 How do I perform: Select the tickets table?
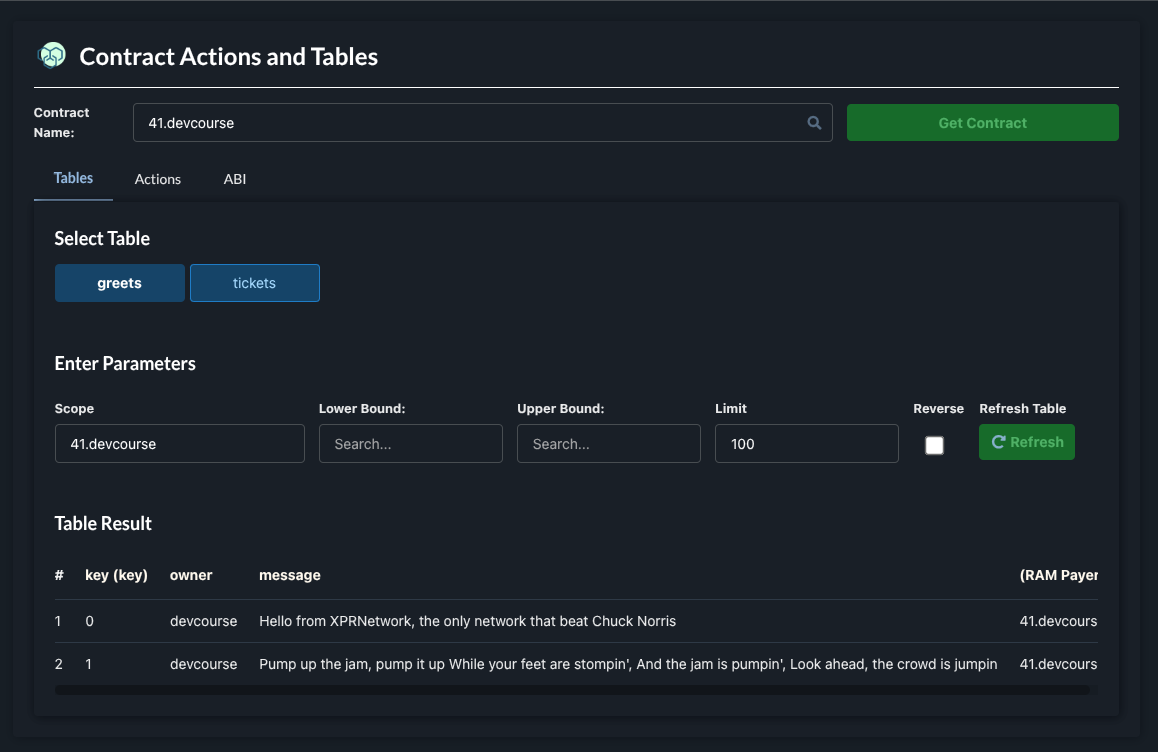(x=255, y=283)
